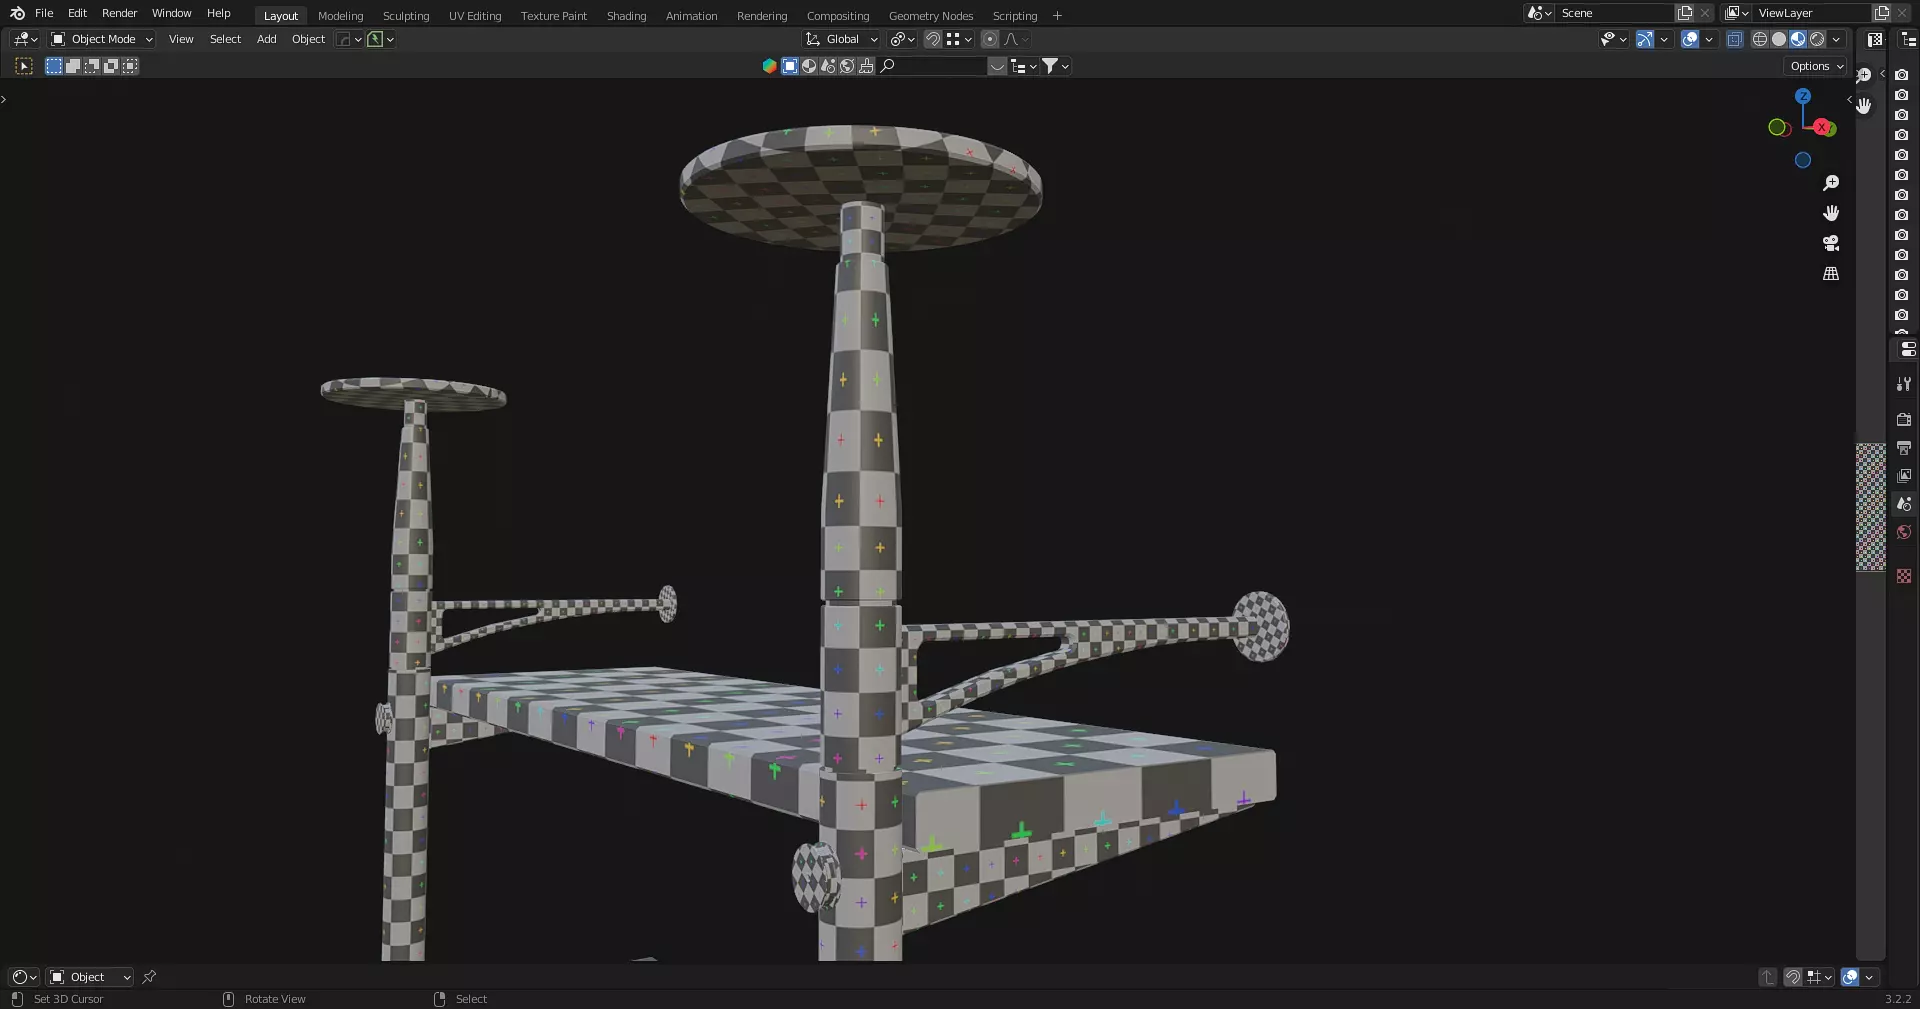Select the extend selection mode icon
The width and height of the screenshot is (1920, 1009).
[x=73, y=66]
